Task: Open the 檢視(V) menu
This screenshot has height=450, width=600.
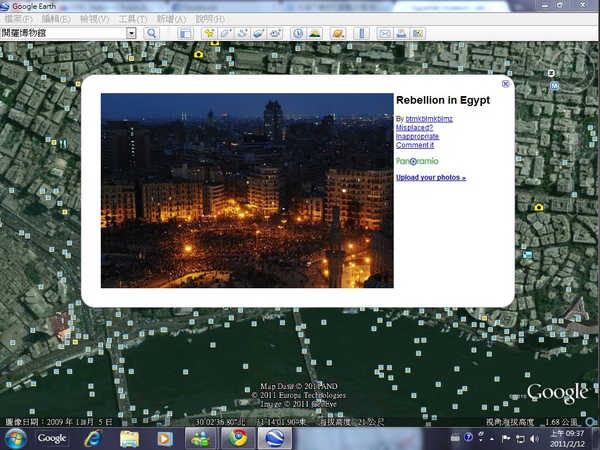Action: [x=95, y=19]
